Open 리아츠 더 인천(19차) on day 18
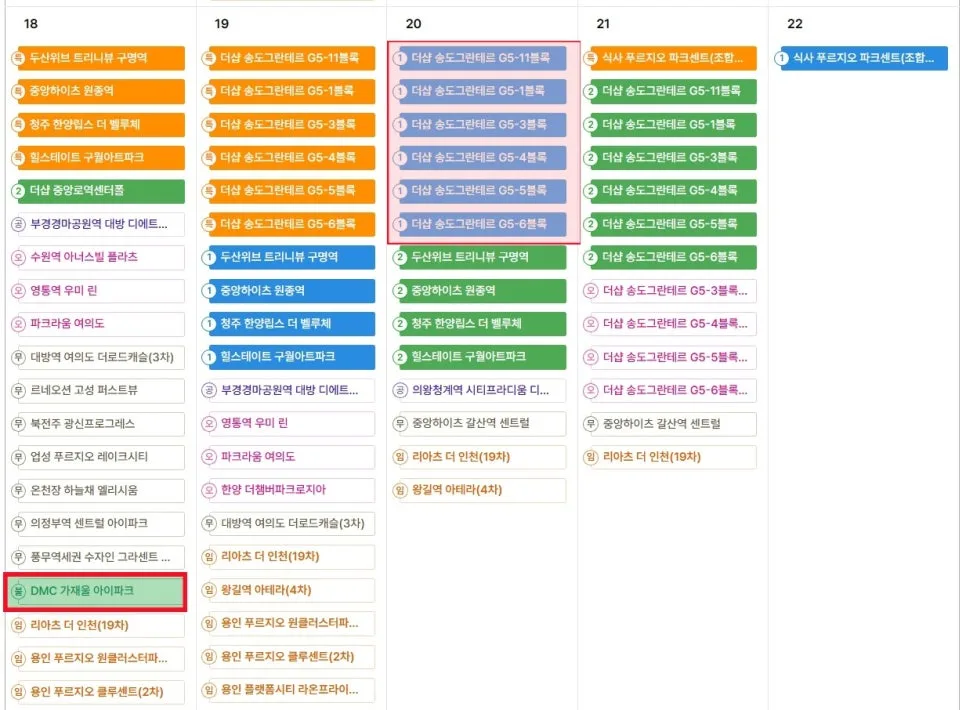 (x=98, y=625)
